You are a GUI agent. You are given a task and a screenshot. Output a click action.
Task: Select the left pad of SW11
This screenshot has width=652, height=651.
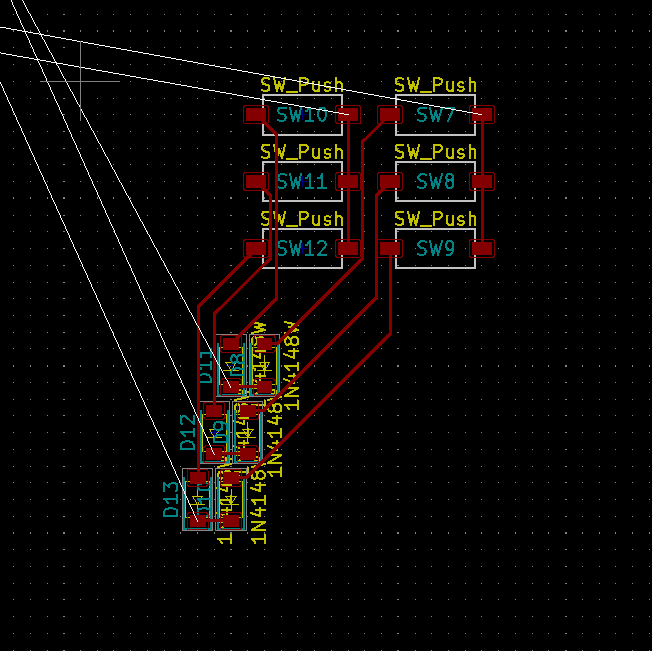(x=256, y=181)
